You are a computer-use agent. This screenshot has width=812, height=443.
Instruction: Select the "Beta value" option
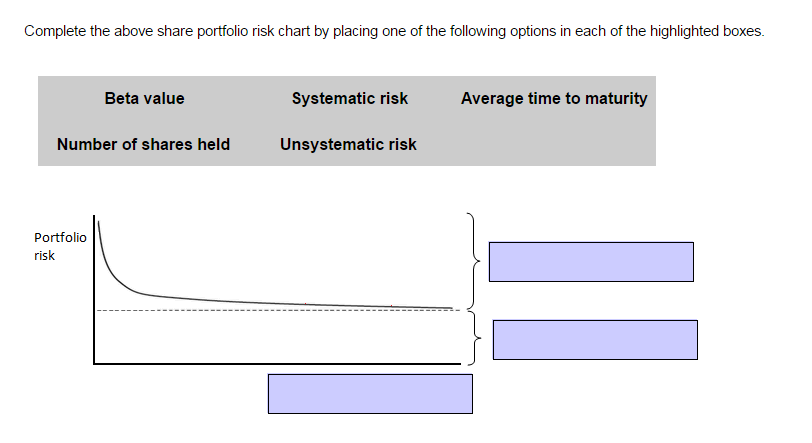click(144, 98)
